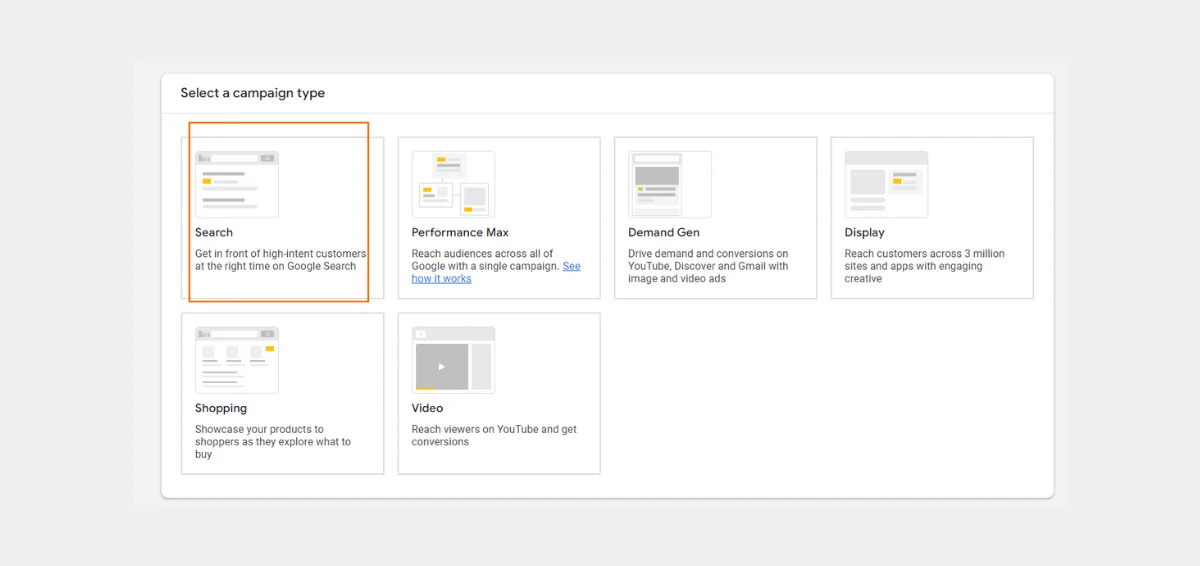Click the 'Select a campaign type' heading

click(x=253, y=93)
